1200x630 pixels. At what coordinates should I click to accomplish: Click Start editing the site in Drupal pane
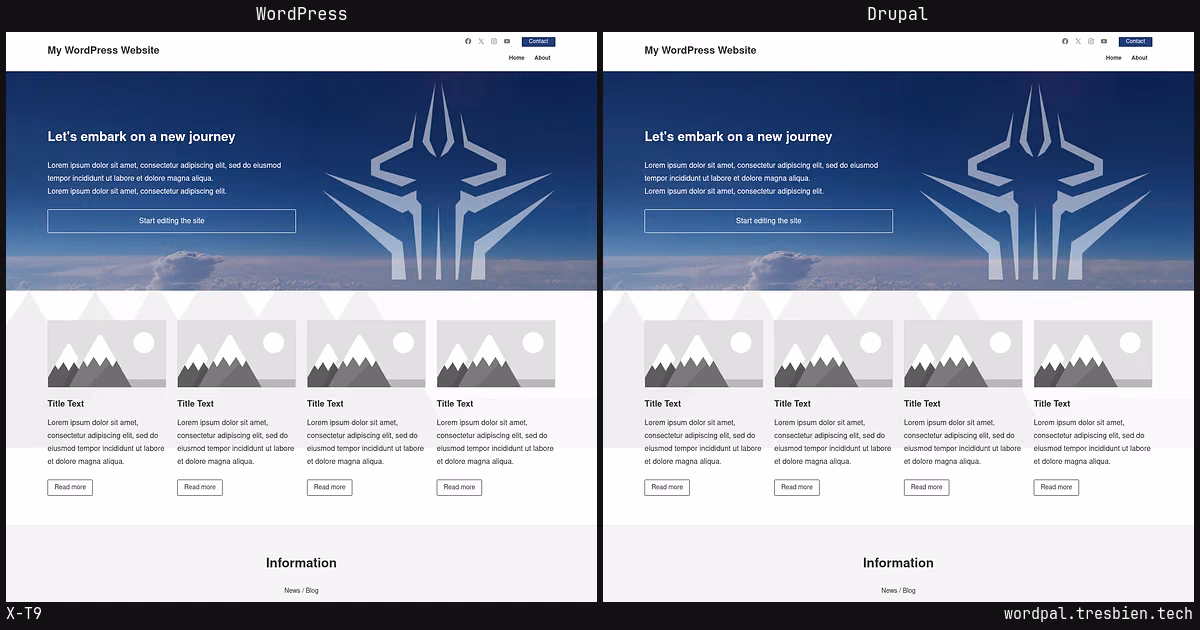tap(768, 221)
